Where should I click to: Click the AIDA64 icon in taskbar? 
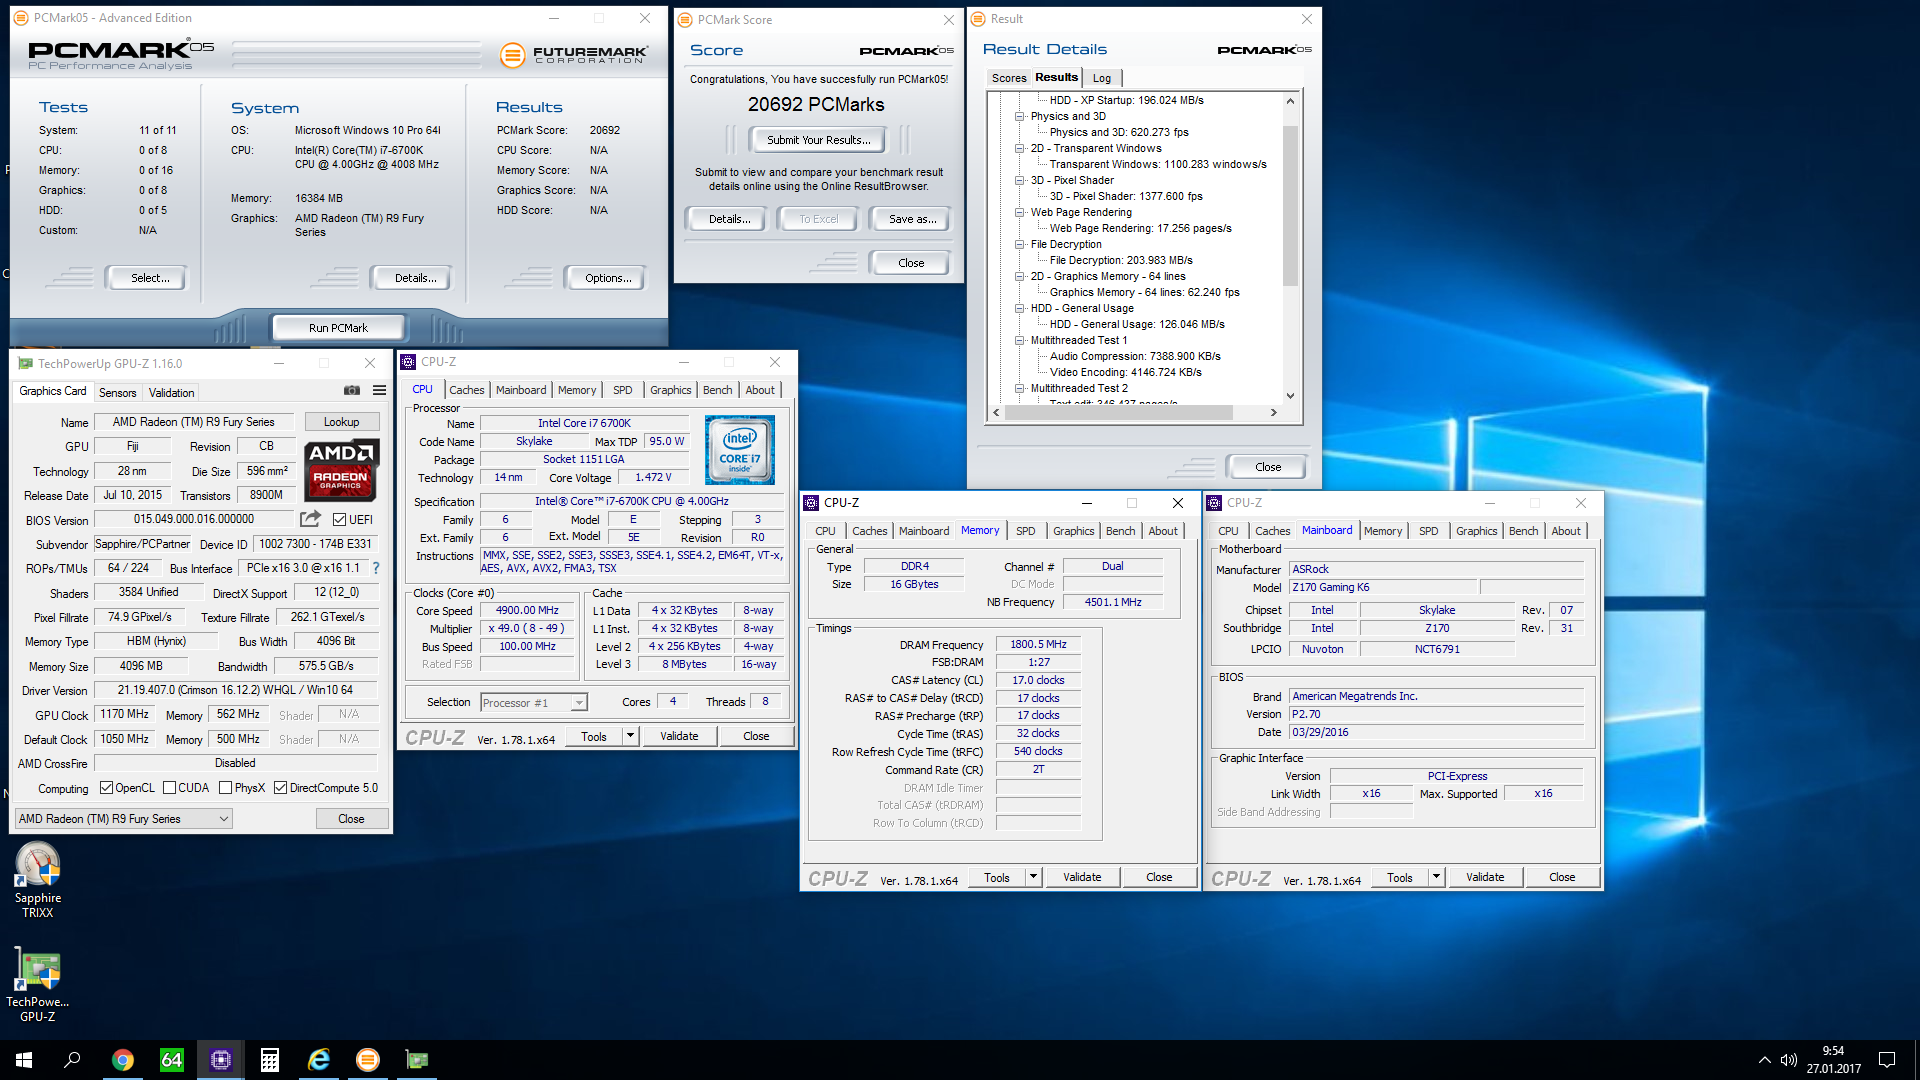(172, 1060)
